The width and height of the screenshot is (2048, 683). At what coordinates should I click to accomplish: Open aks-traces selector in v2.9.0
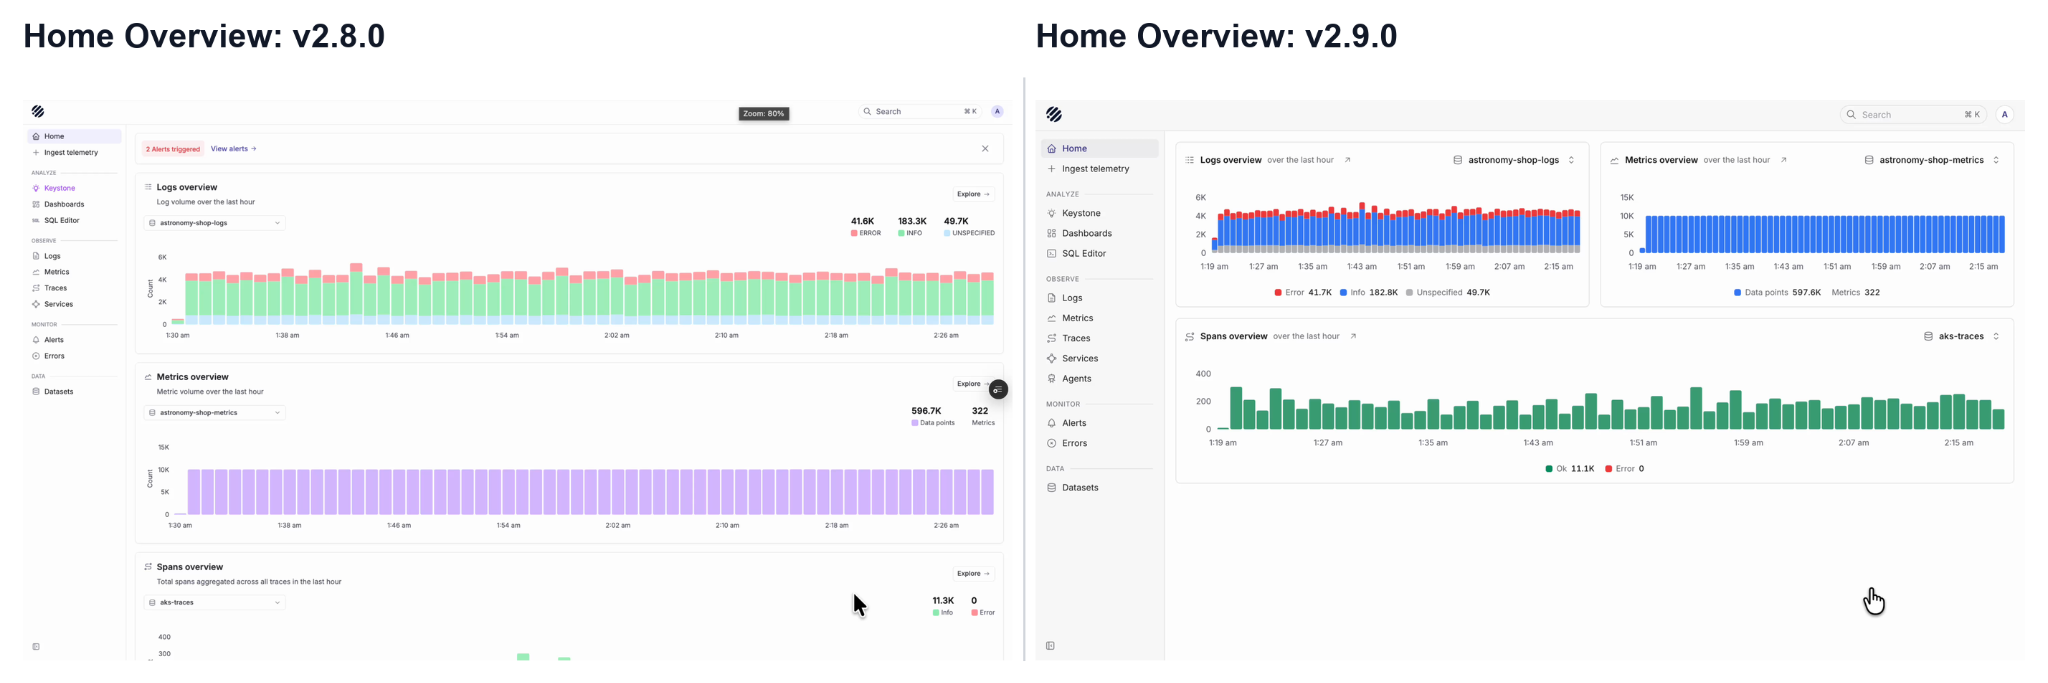(1962, 336)
